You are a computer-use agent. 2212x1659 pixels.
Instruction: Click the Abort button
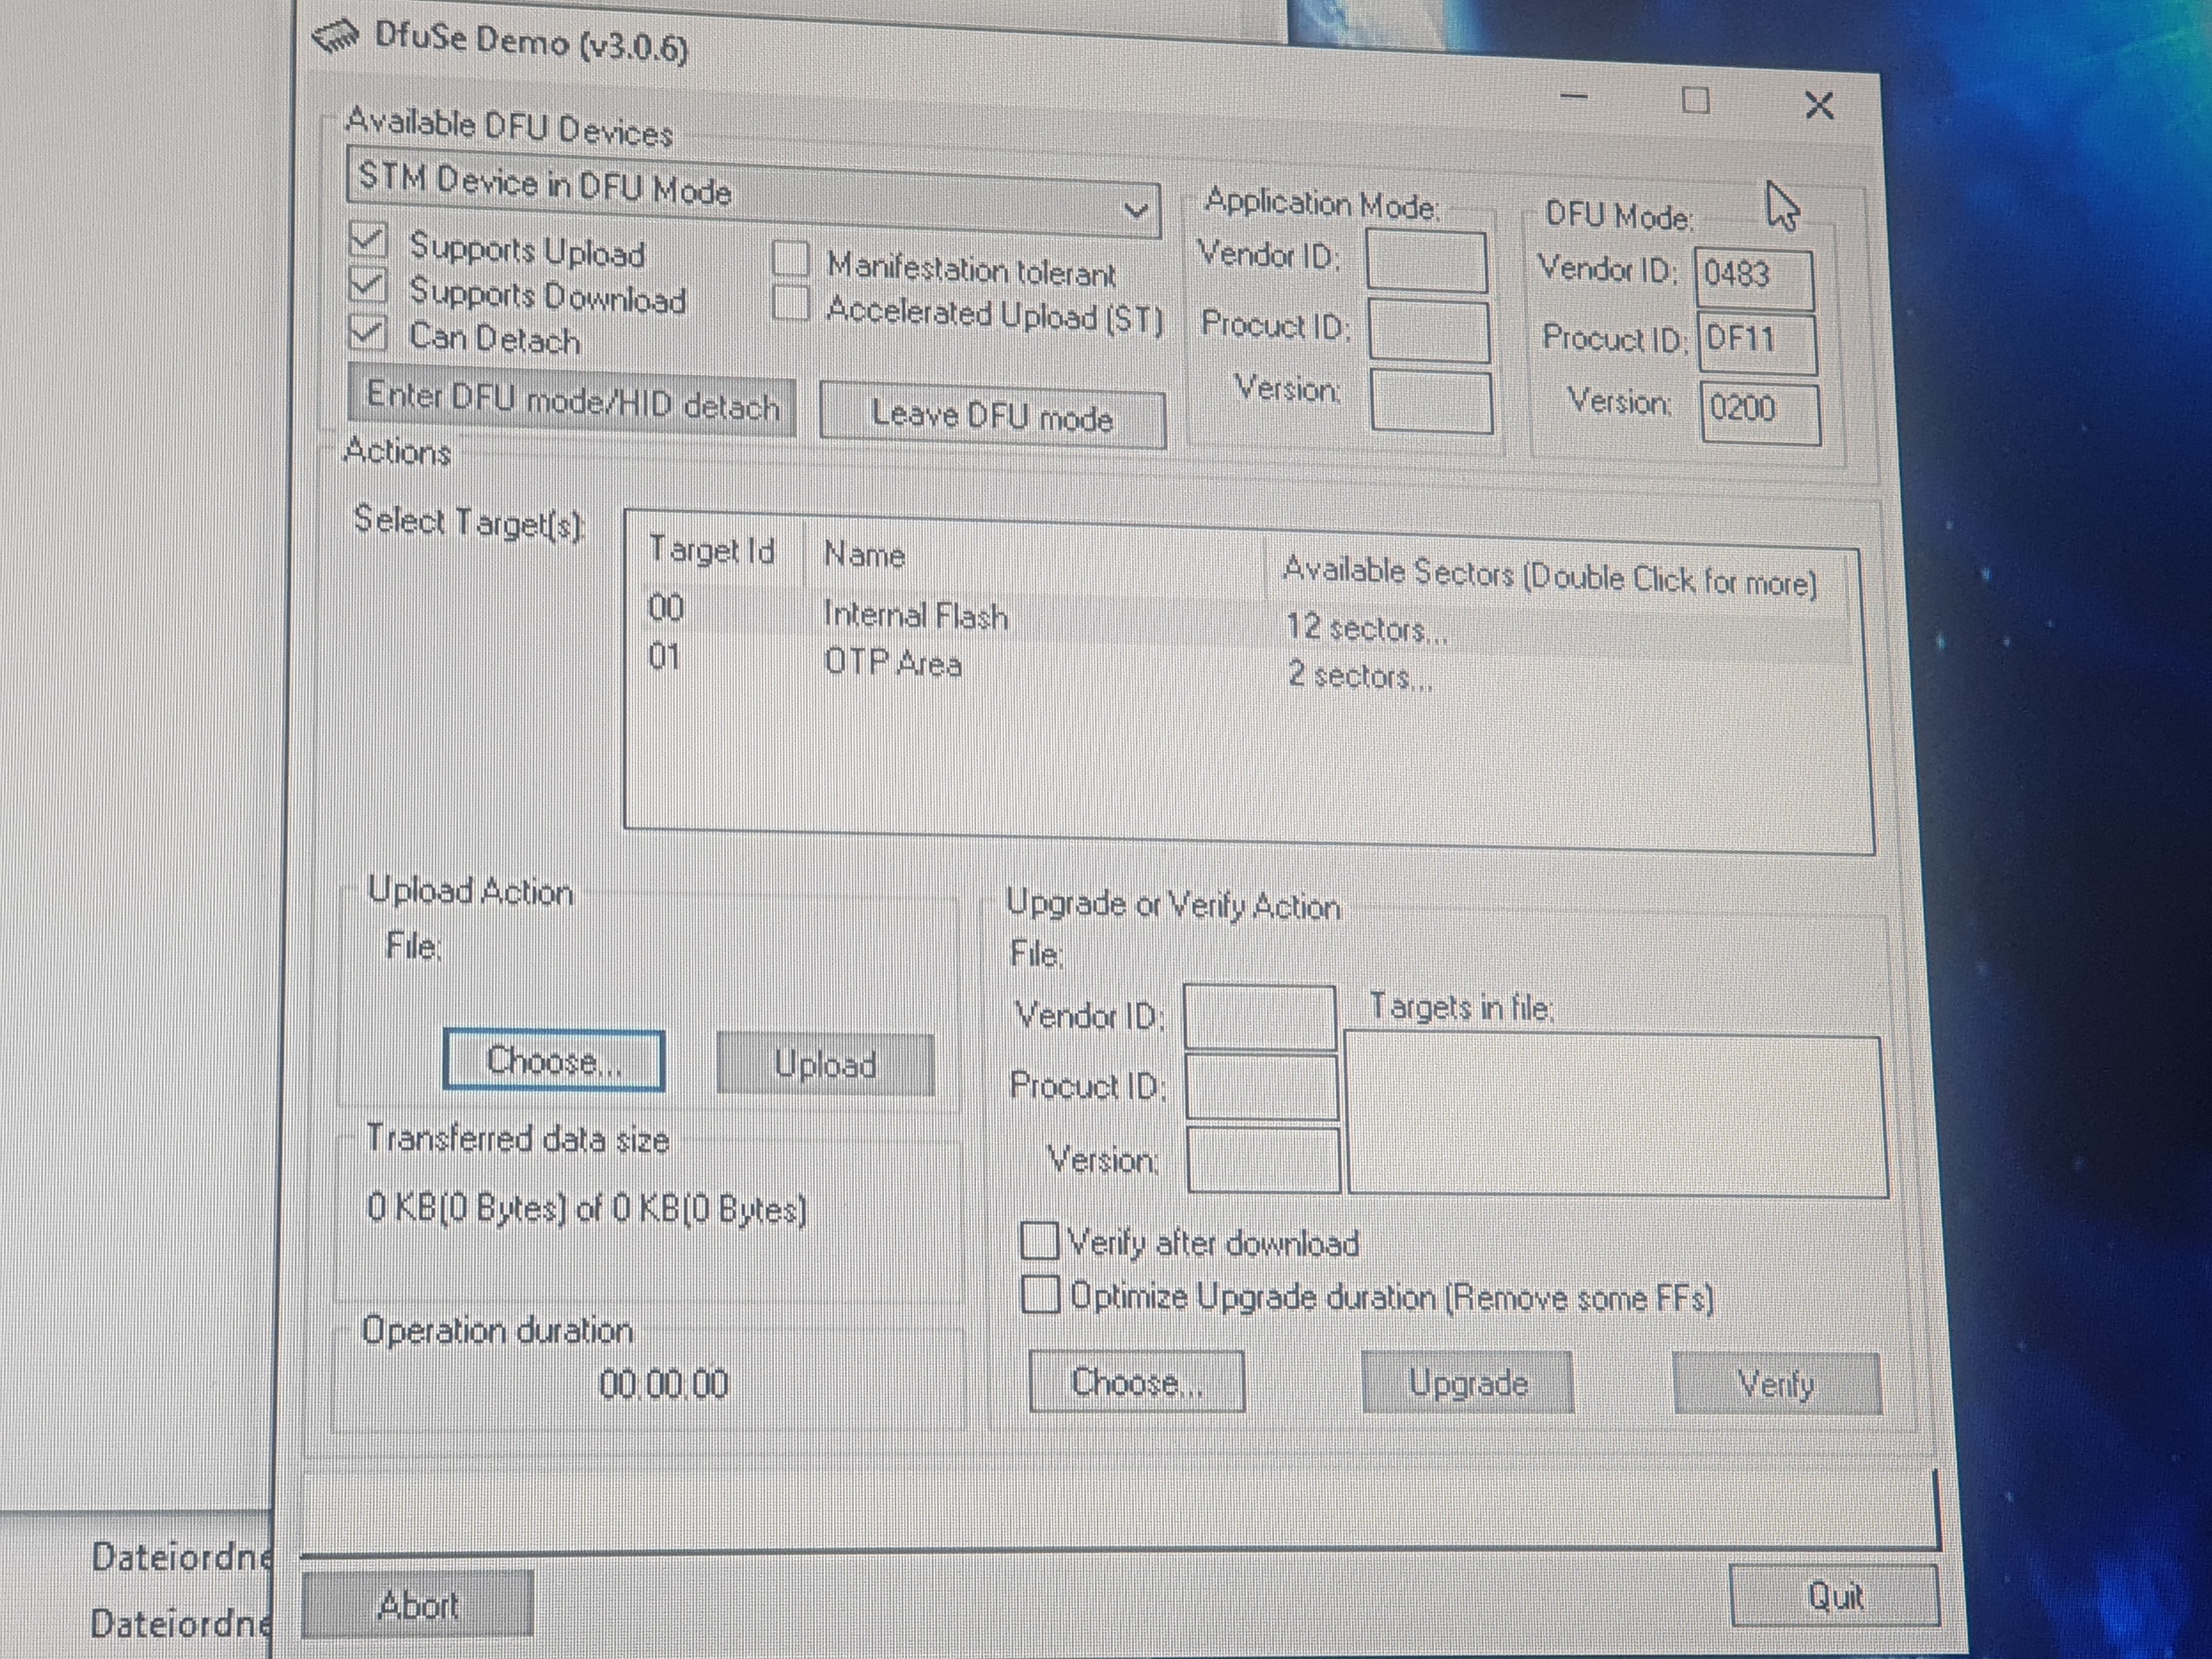pos(417,1605)
